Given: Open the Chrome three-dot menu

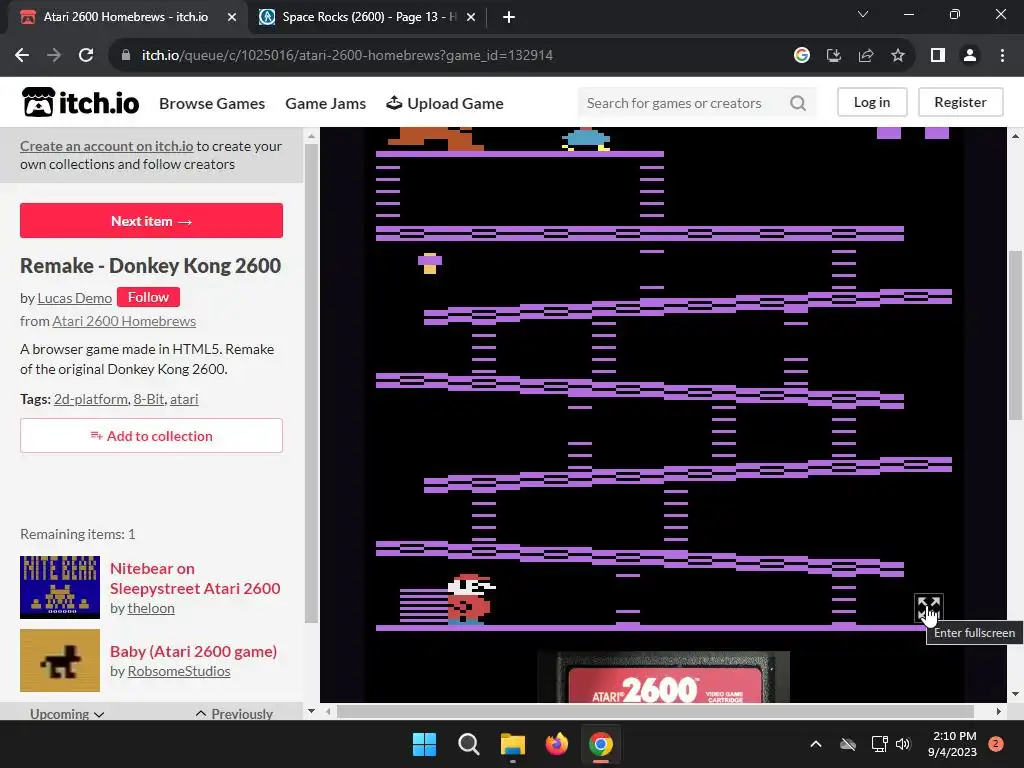Looking at the screenshot, I should [1002, 56].
